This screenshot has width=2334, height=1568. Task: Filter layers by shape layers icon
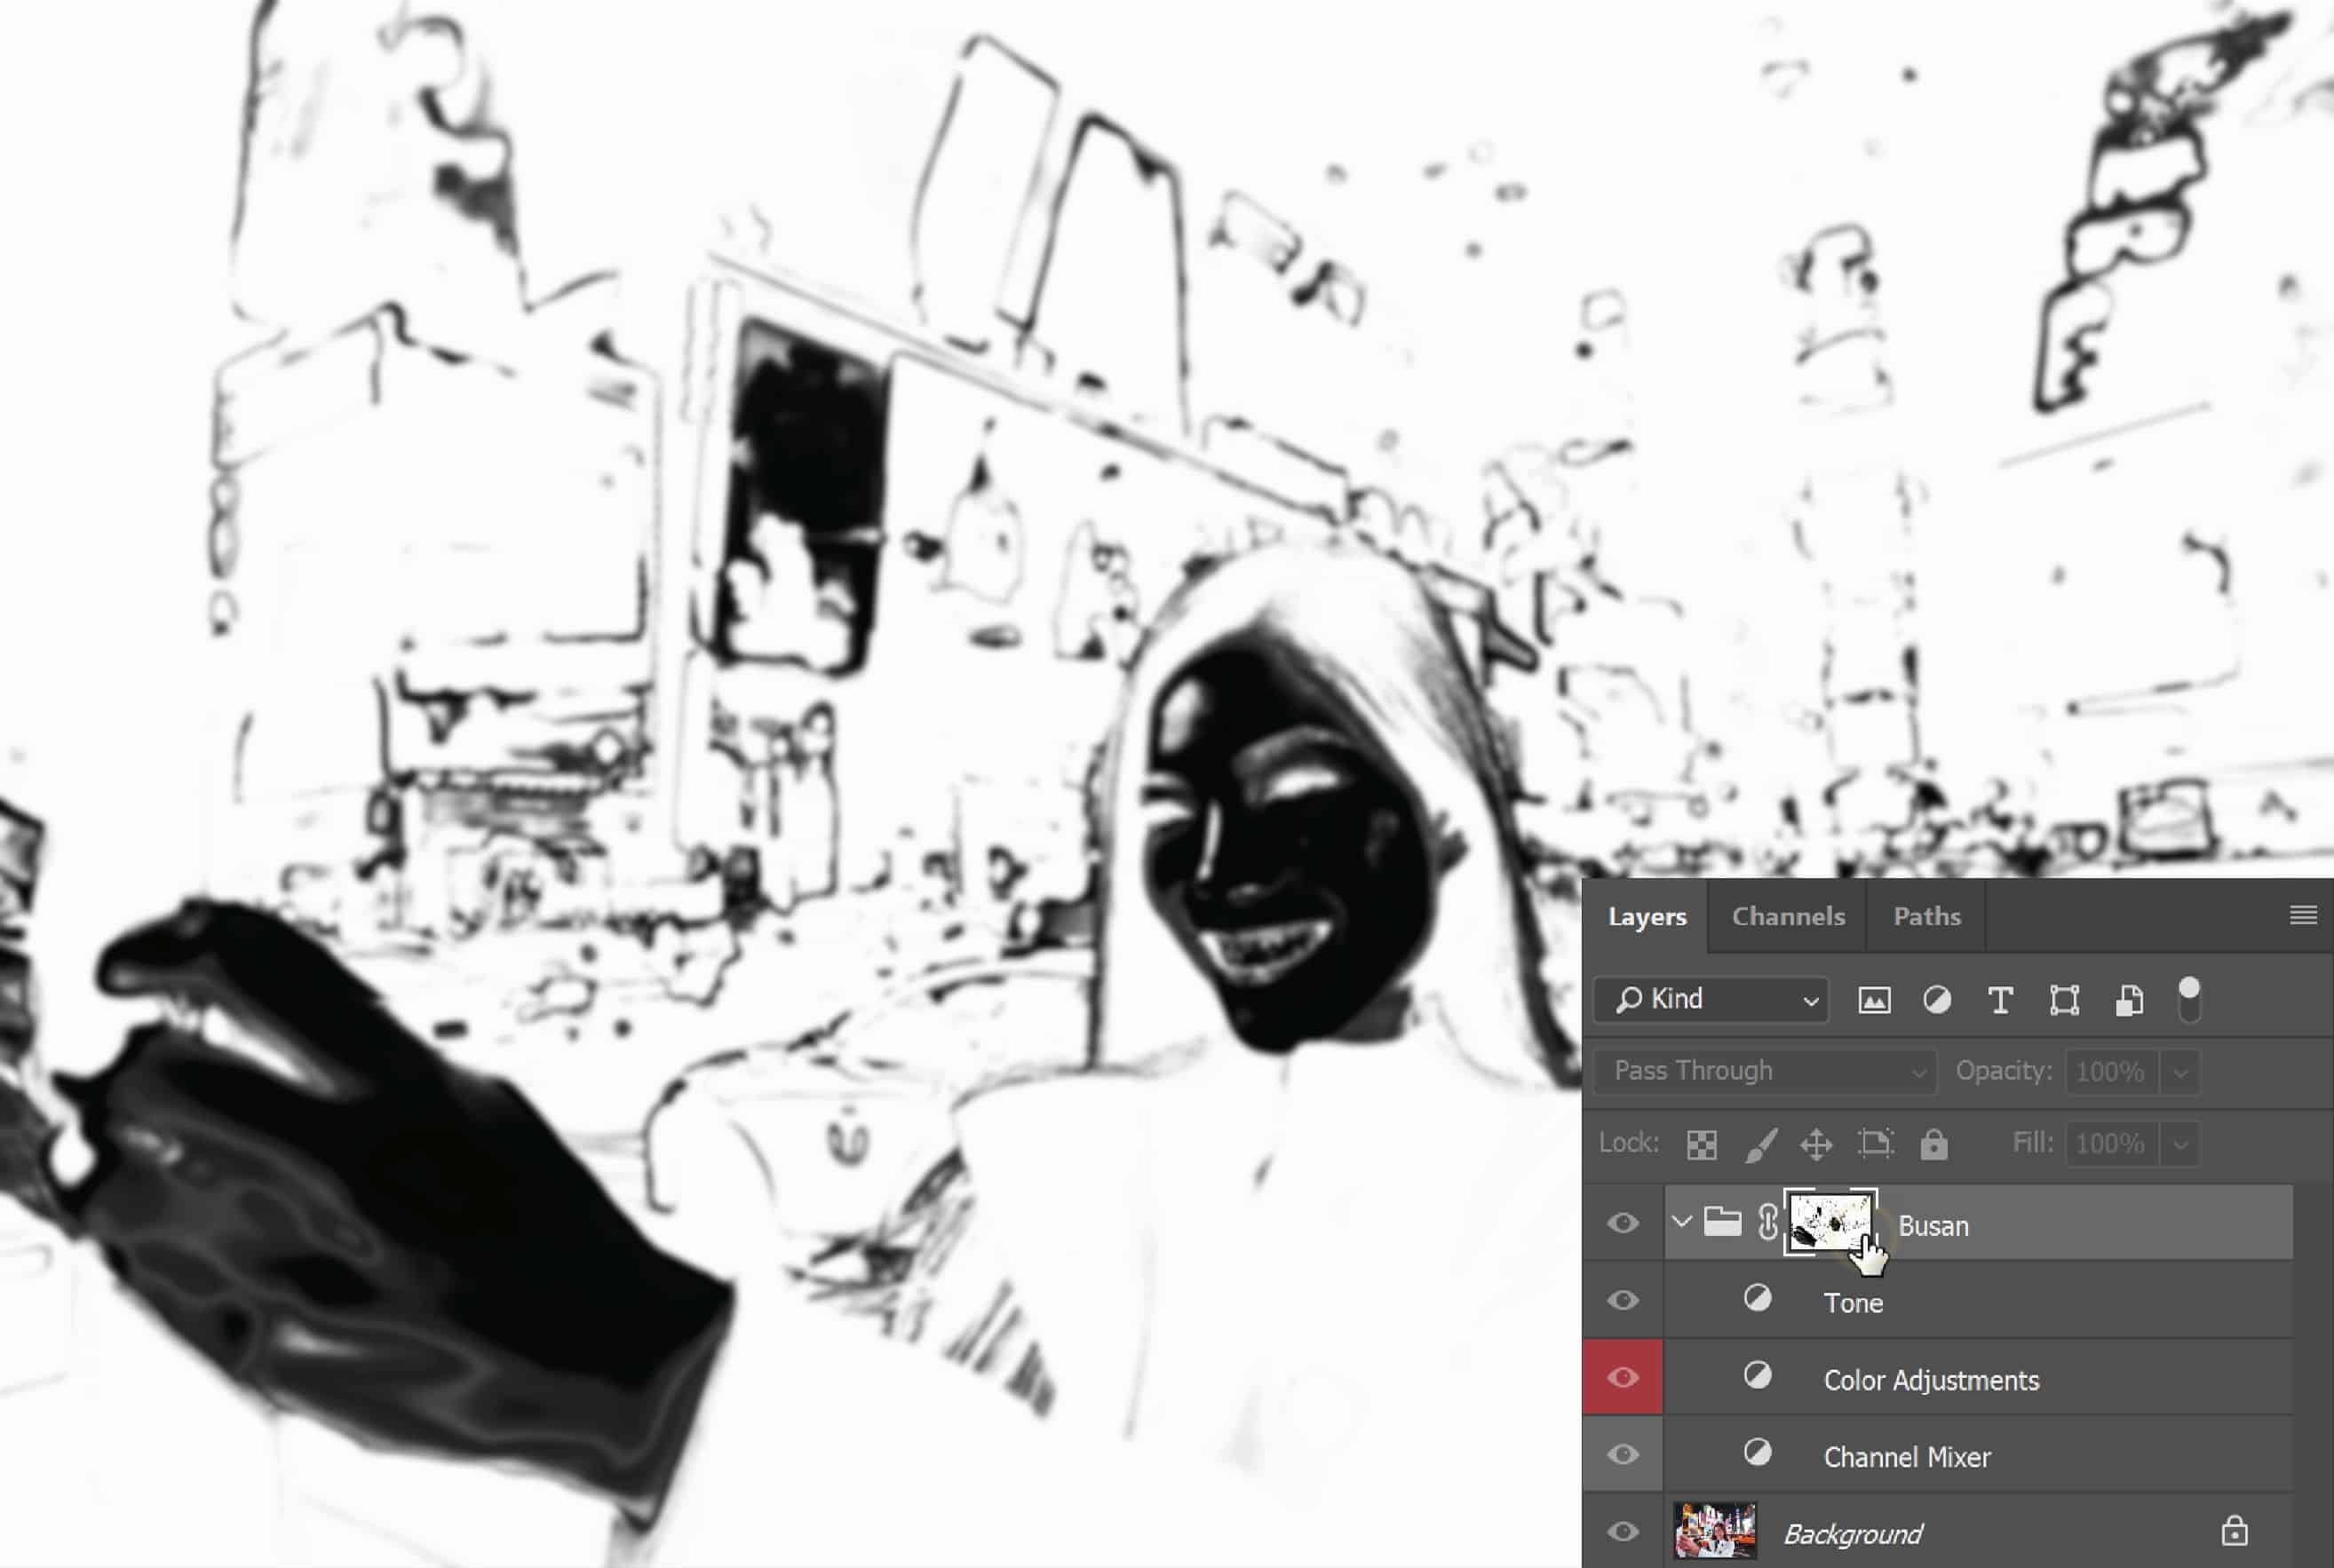(2064, 1000)
